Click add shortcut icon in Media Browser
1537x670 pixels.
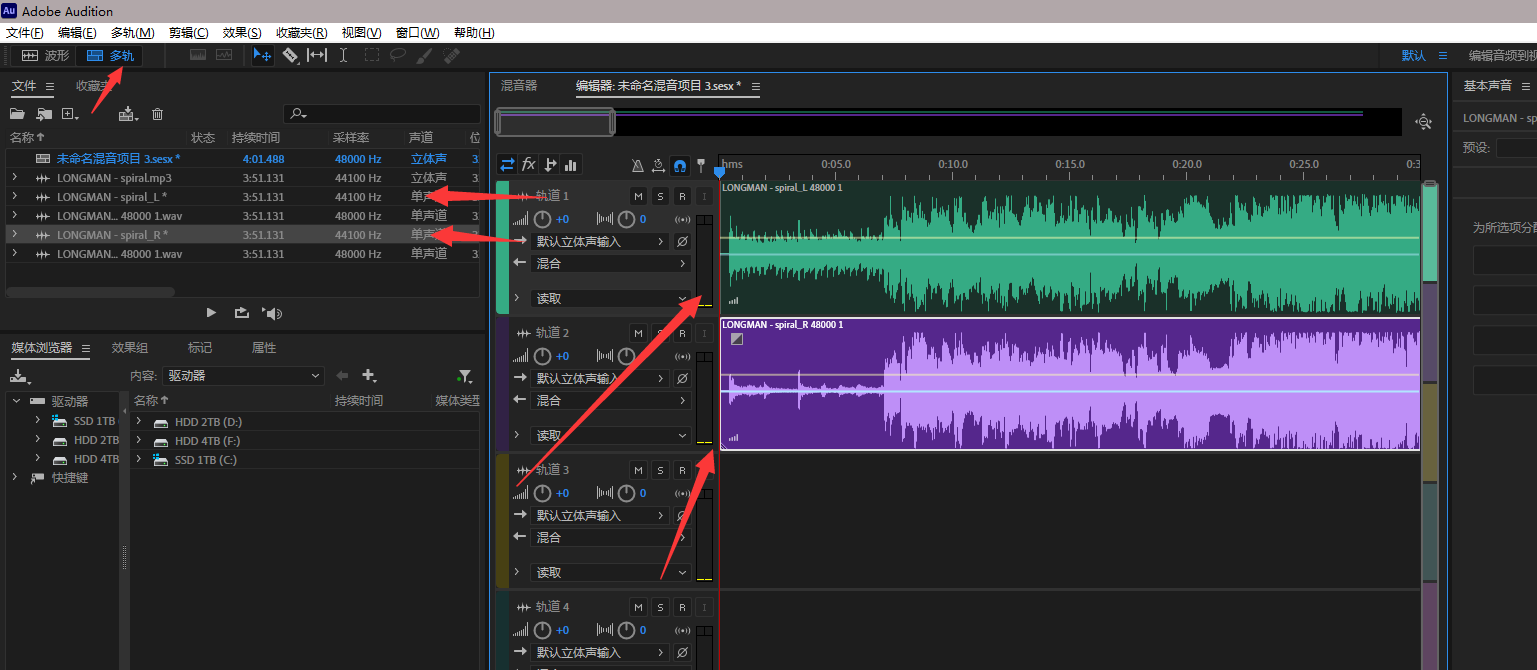(369, 376)
